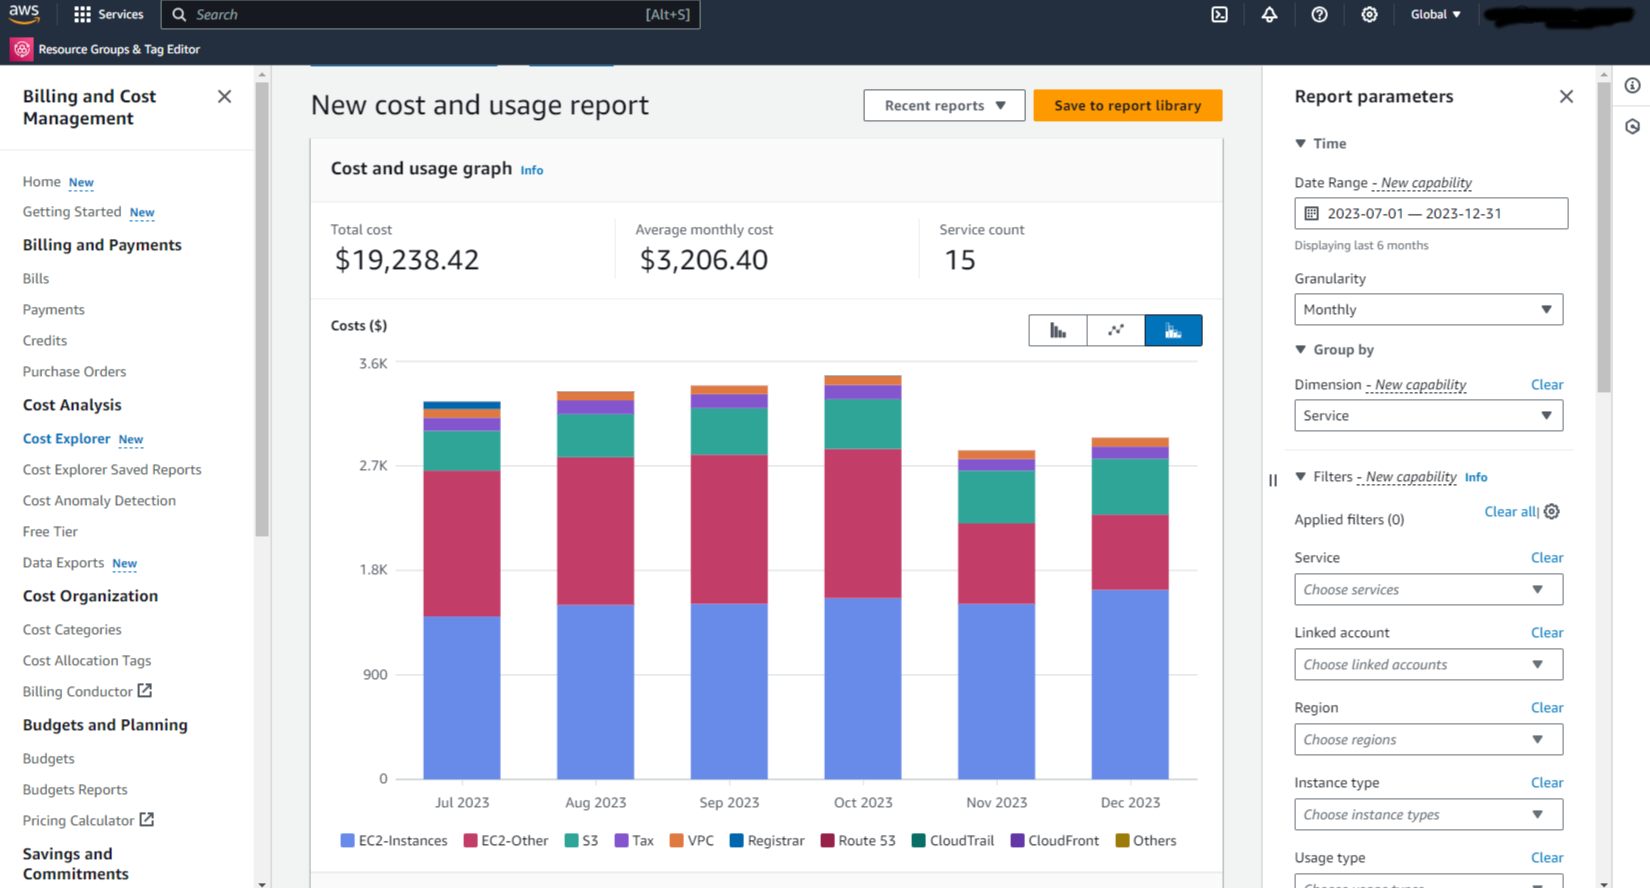Screen dimensions: 1650x888
Task: Open the Choose linked accounts dropdown
Action: 1428,664
